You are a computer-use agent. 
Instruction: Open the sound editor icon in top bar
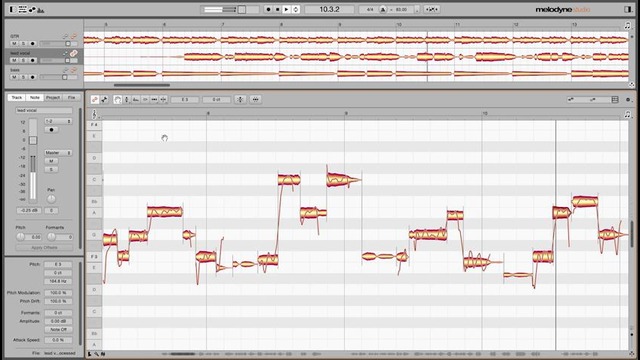click(x=40, y=10)
